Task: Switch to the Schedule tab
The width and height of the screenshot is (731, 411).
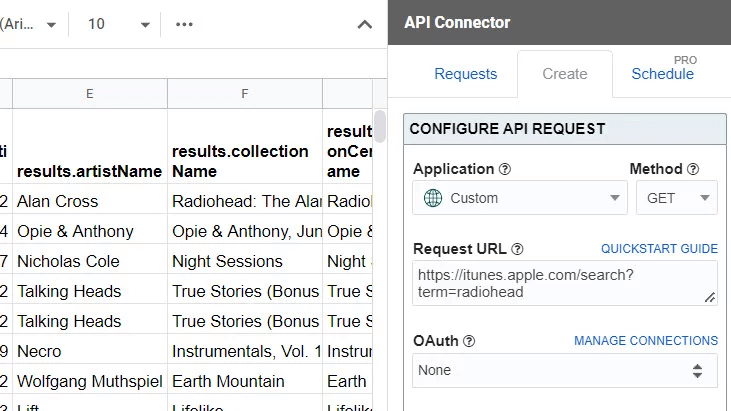Action: [662, 74]
